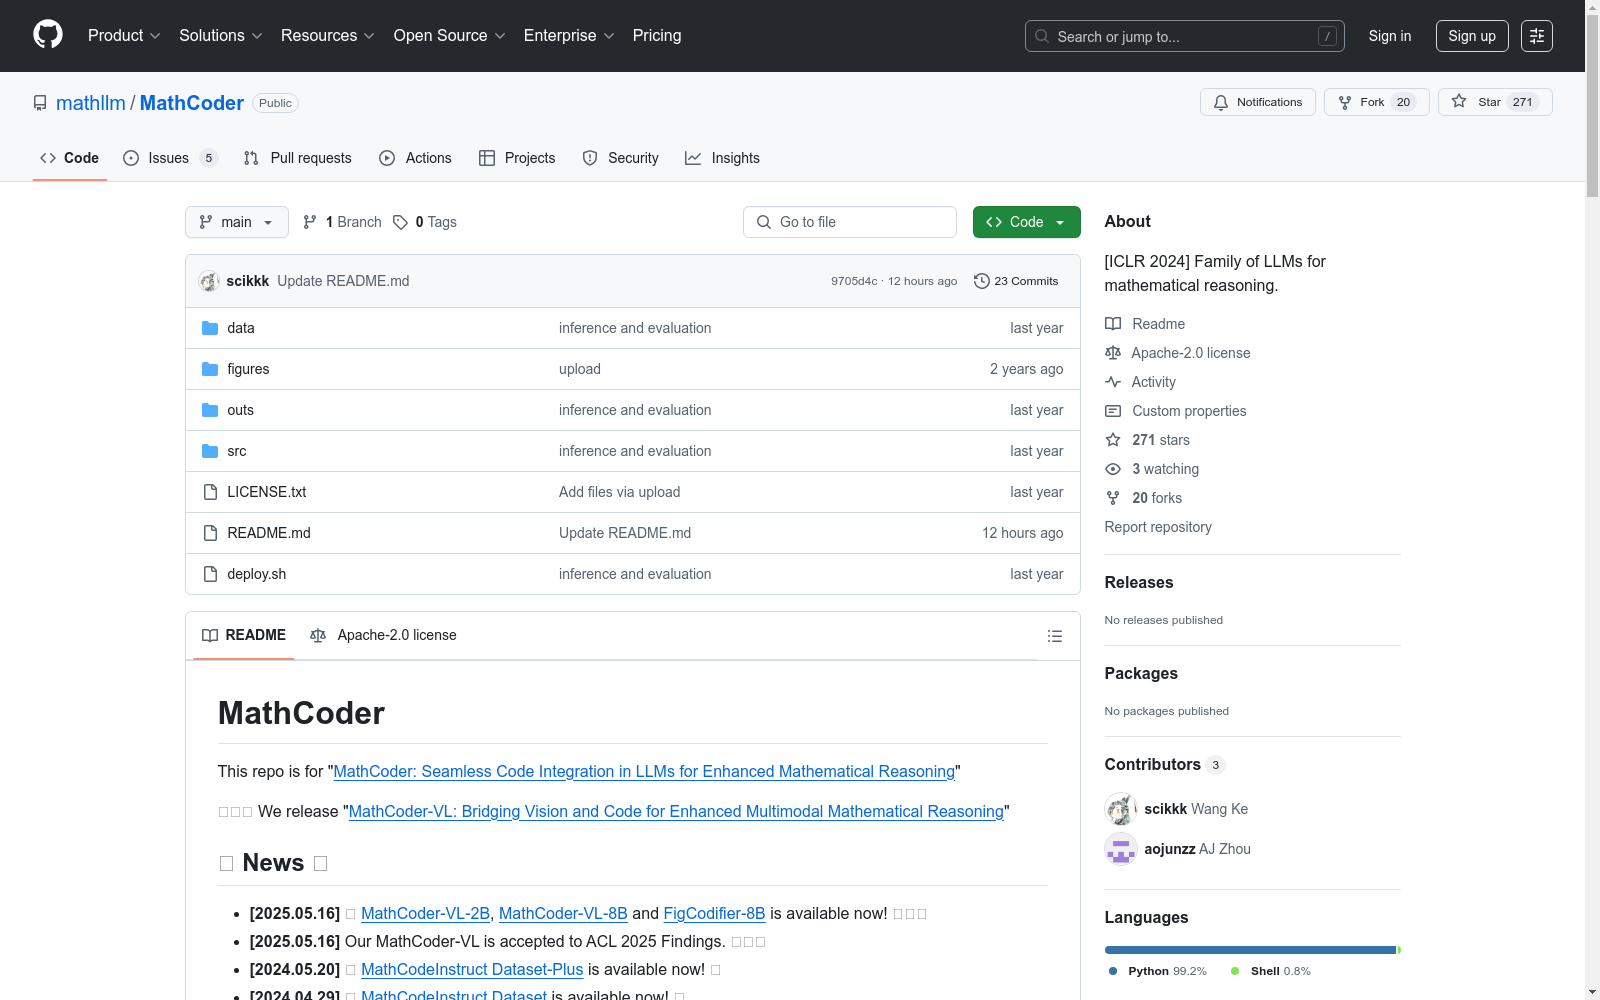Switch to the Projects tab
This screenshot has width=1600, height=1000.
517,158
